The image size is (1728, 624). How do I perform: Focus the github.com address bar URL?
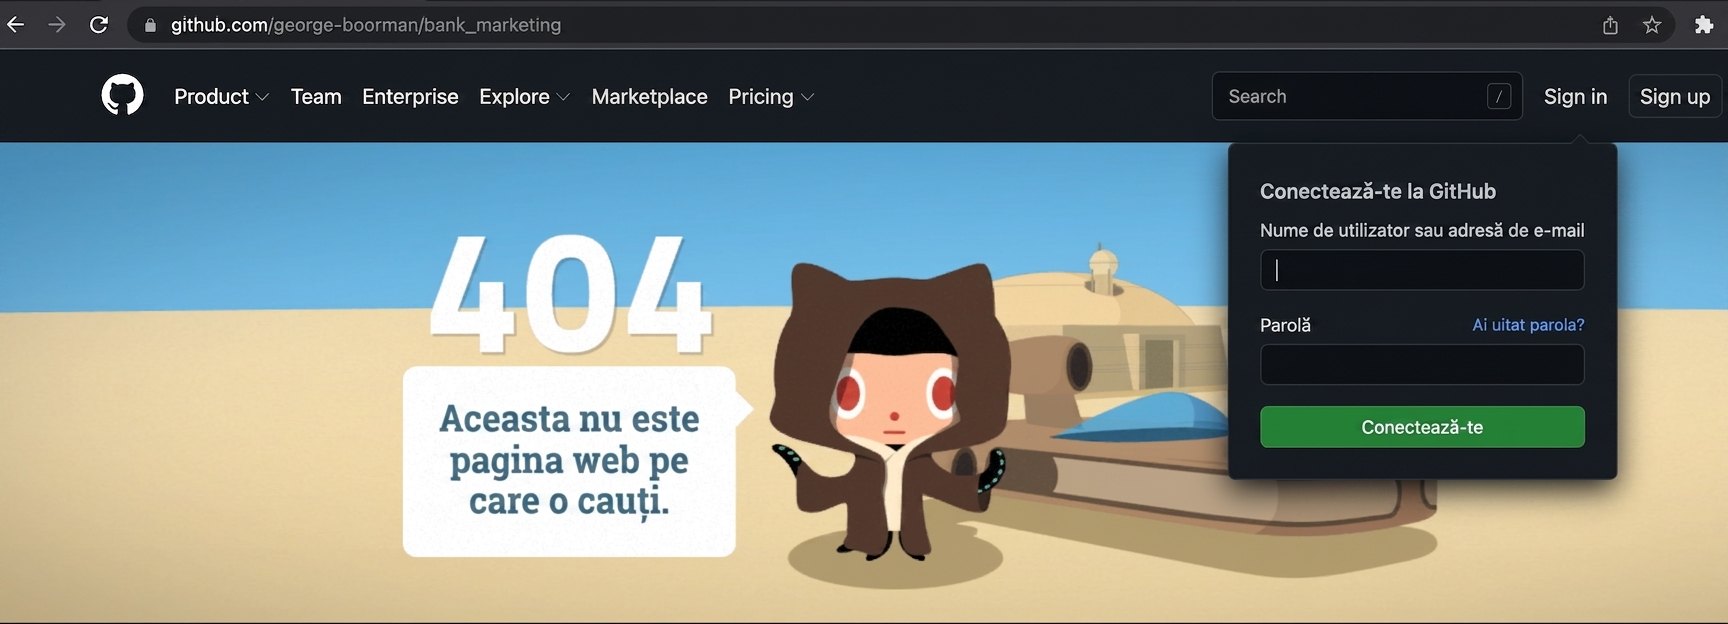[366, 25]
